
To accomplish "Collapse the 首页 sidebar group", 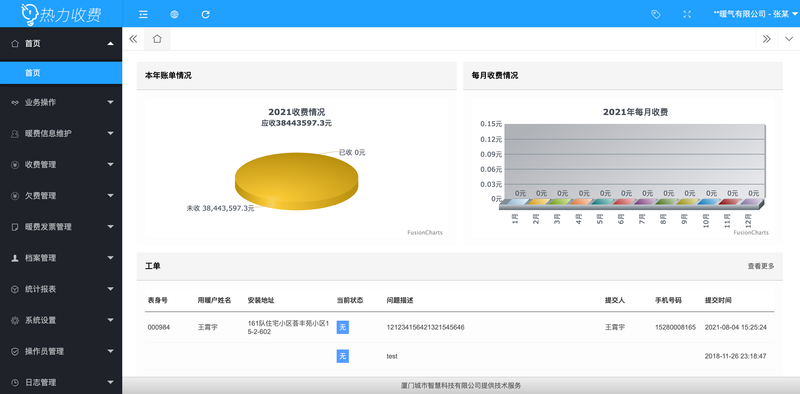I will tap(61, 44).
